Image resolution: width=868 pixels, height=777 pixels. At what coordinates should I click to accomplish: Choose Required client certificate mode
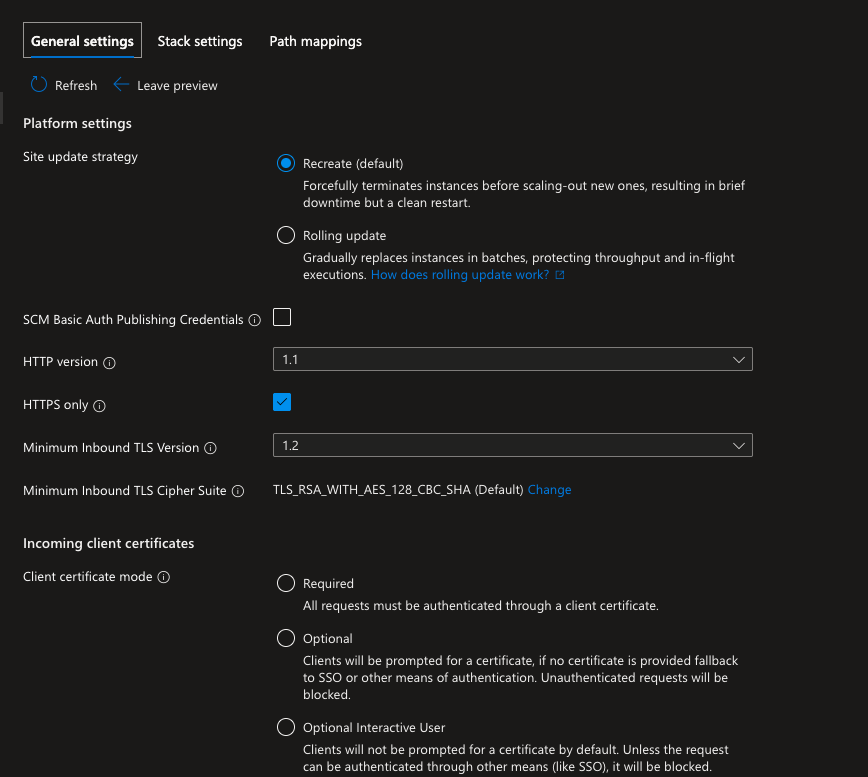pyautogui.click(x=286, y=583)
